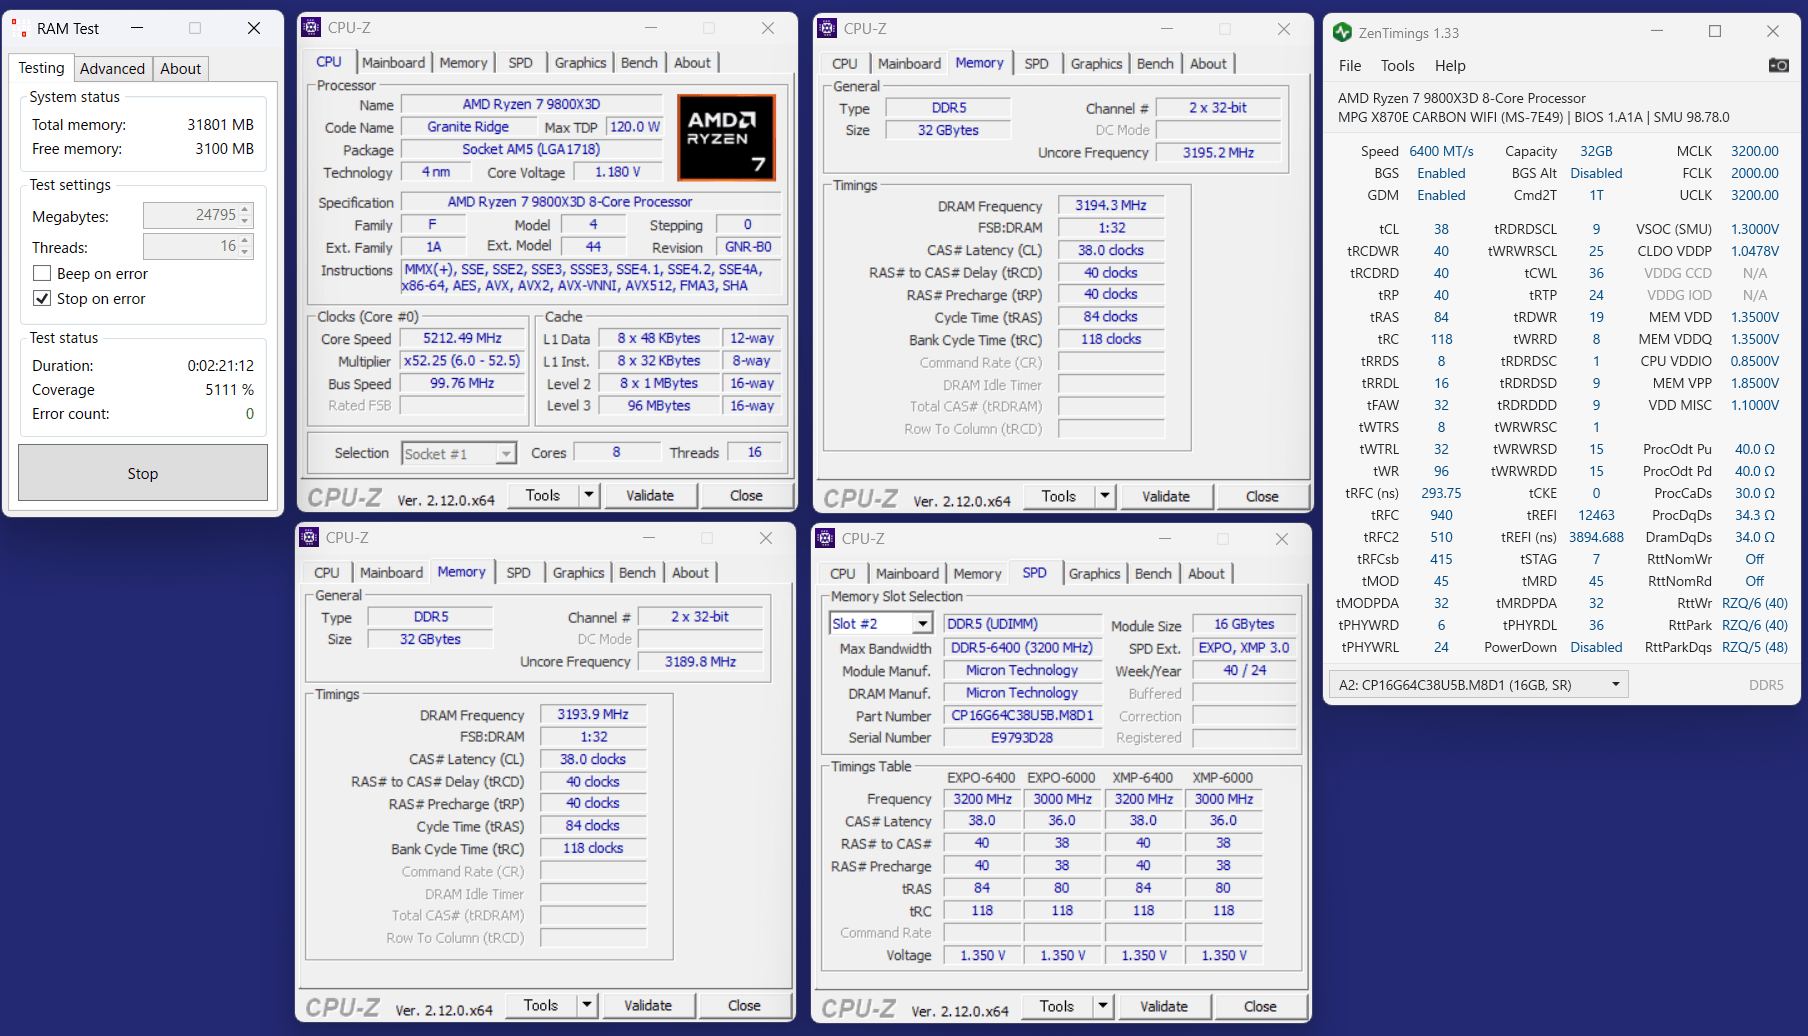
Task: Click the ZenTimings PowerDown Disabled value
Action: click(x=1596, y=647)
